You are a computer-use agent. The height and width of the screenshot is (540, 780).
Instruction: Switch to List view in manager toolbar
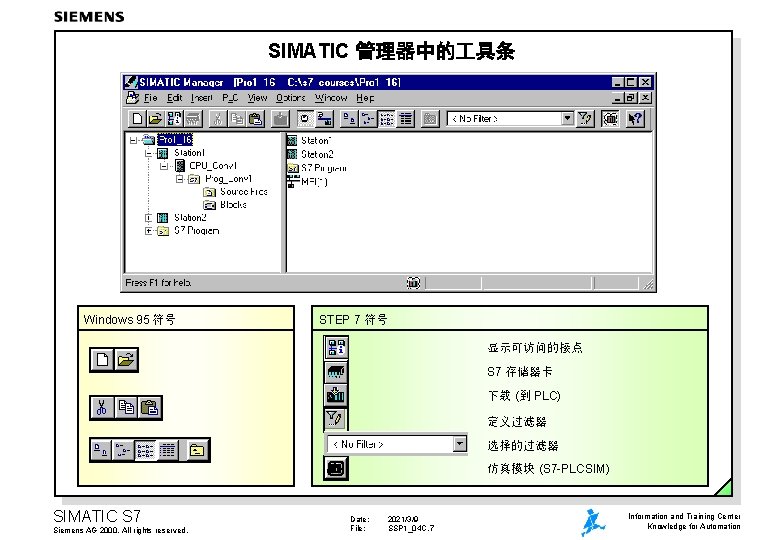pos(387,118)
